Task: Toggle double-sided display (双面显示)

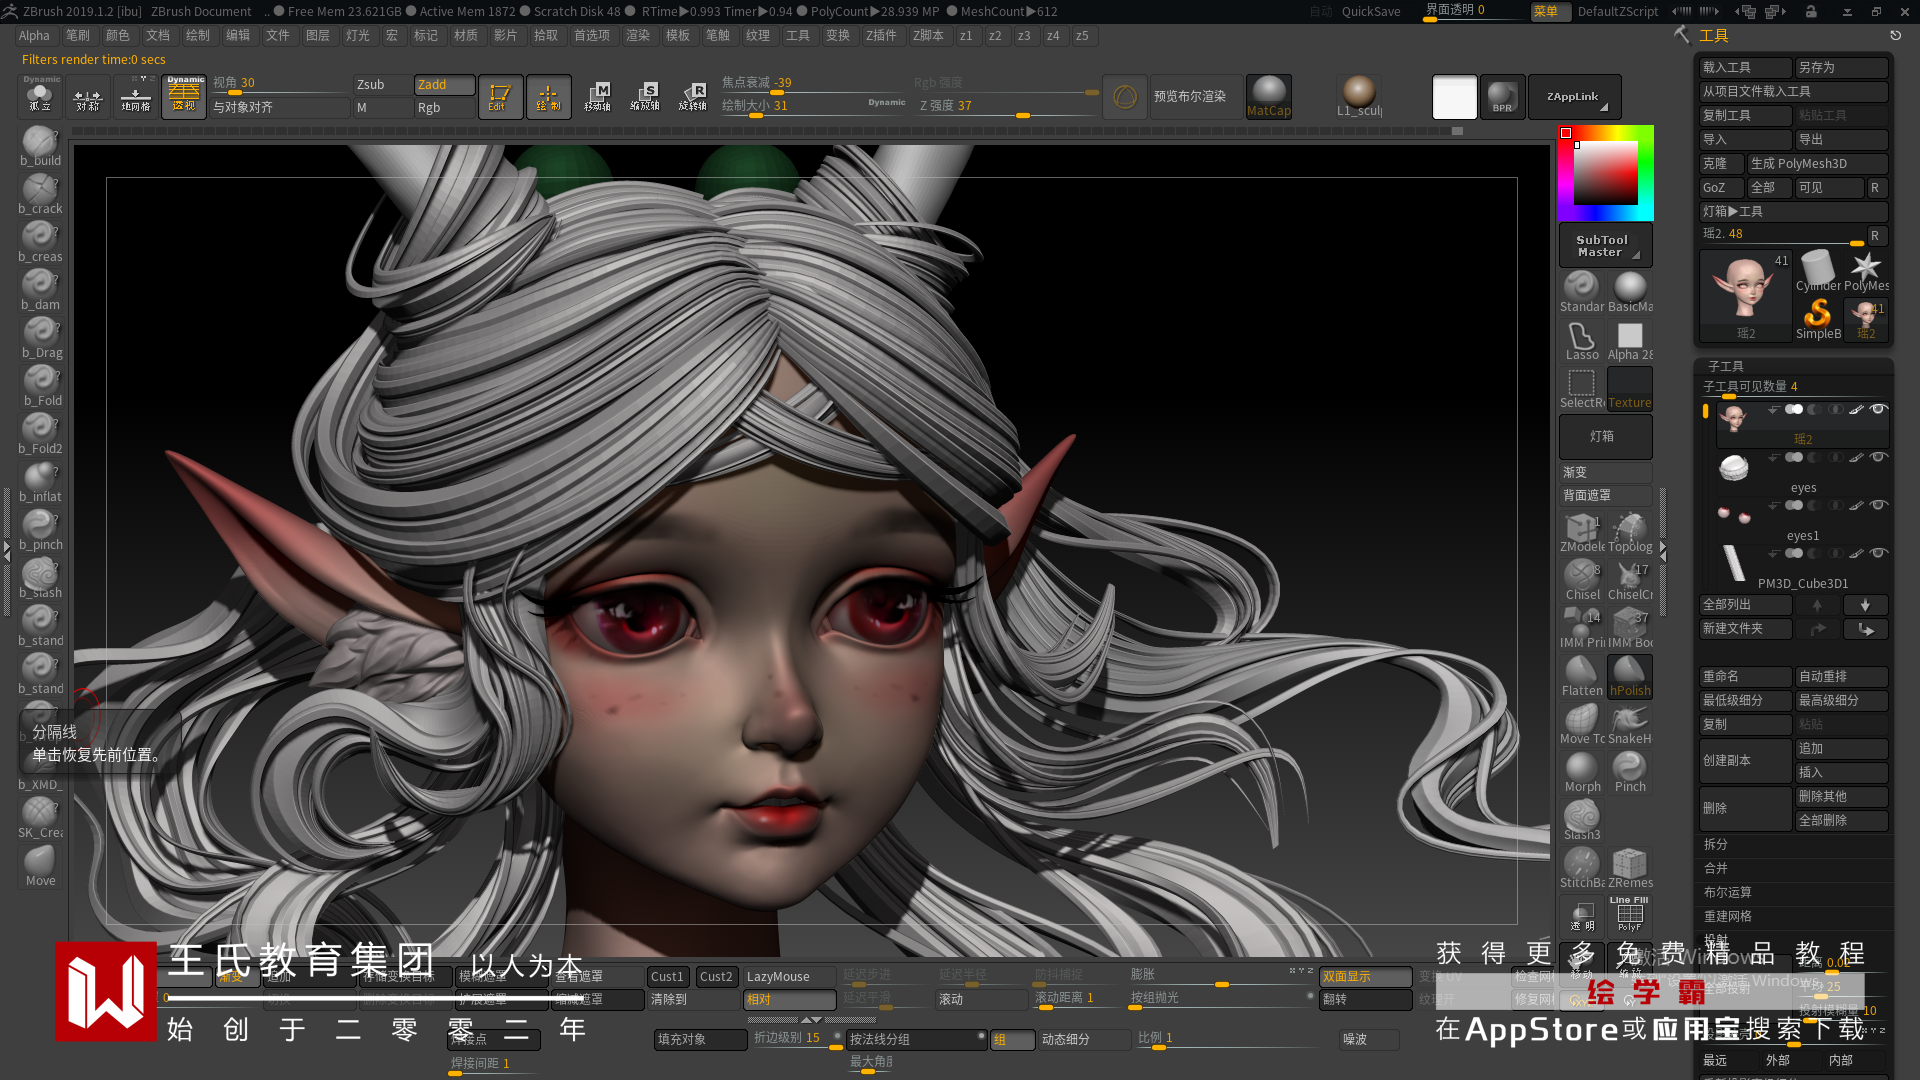Action: click(1364, 977)
